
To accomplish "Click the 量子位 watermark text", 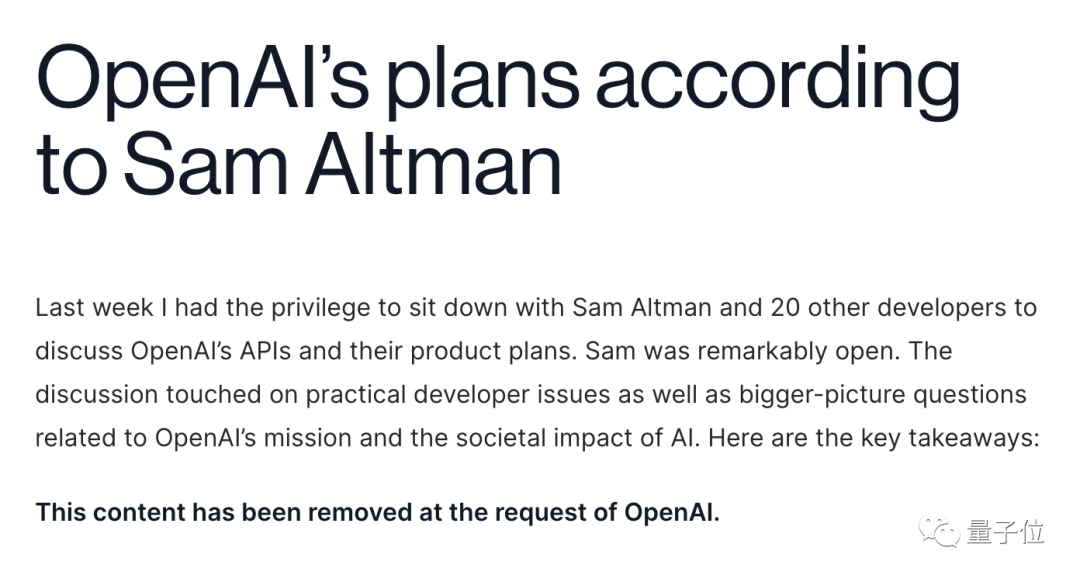I will 1005,533.
